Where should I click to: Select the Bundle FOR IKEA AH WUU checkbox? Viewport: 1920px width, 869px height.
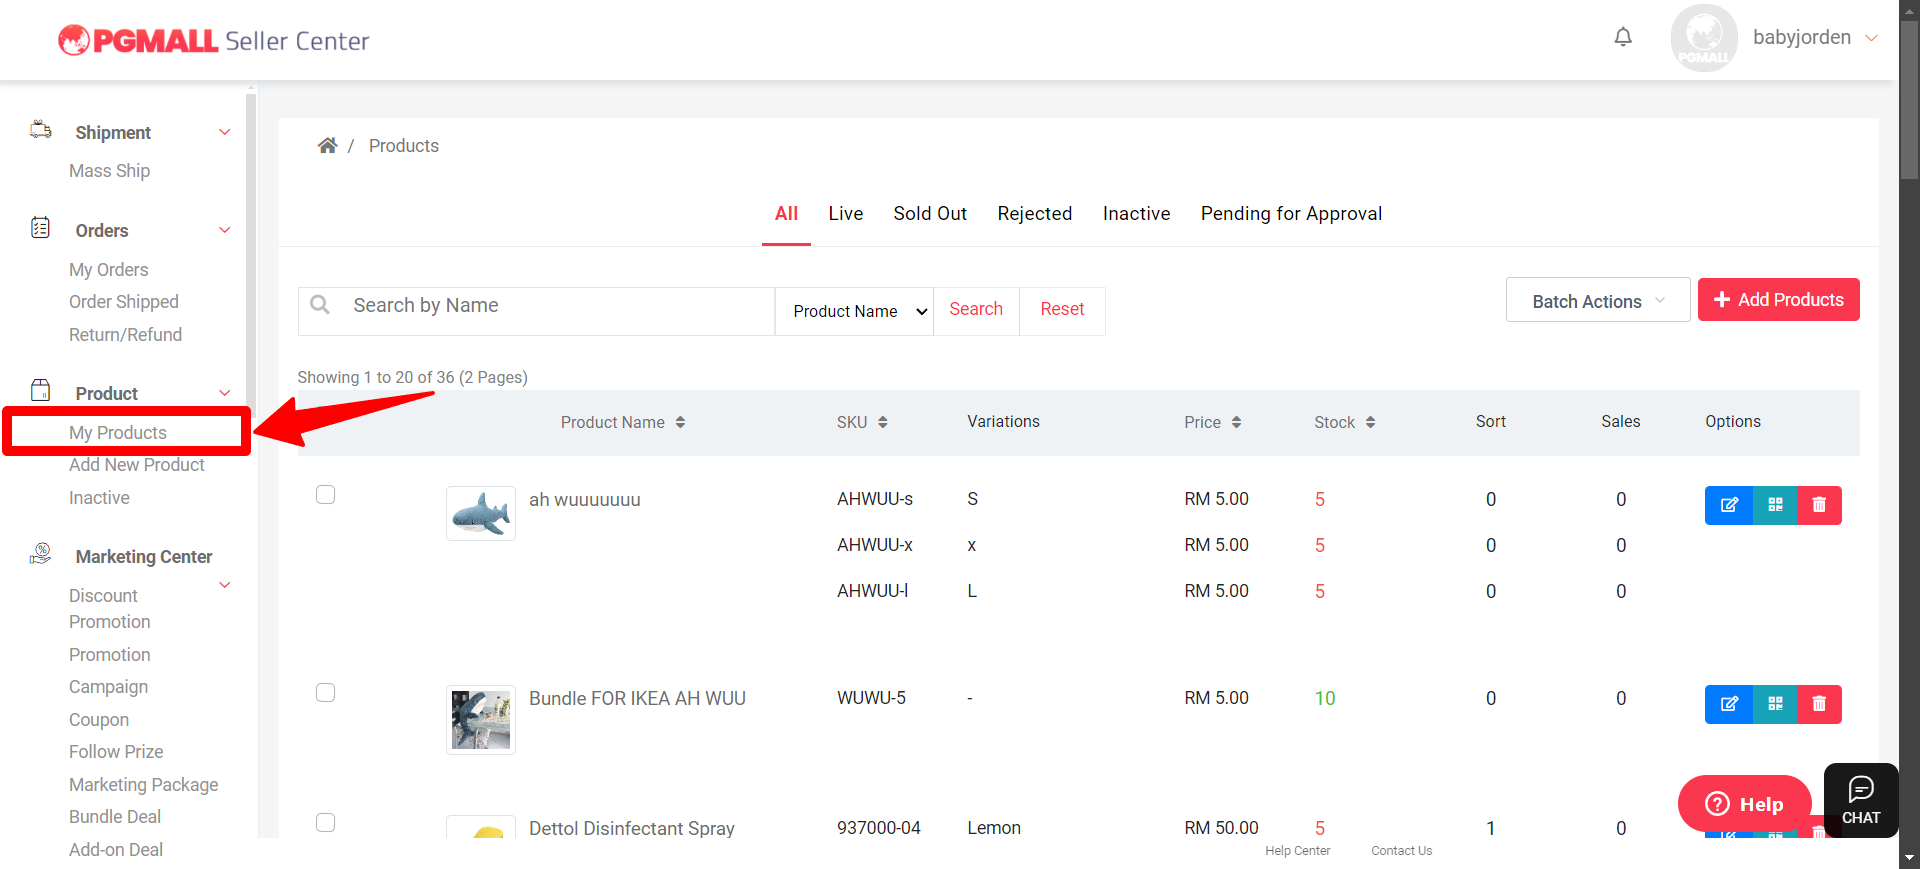pos(325,693)
